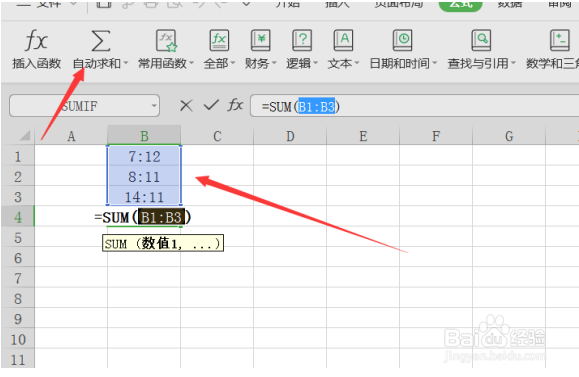Switch to the active 公式 ribbon tab

(x=460, y=5)
